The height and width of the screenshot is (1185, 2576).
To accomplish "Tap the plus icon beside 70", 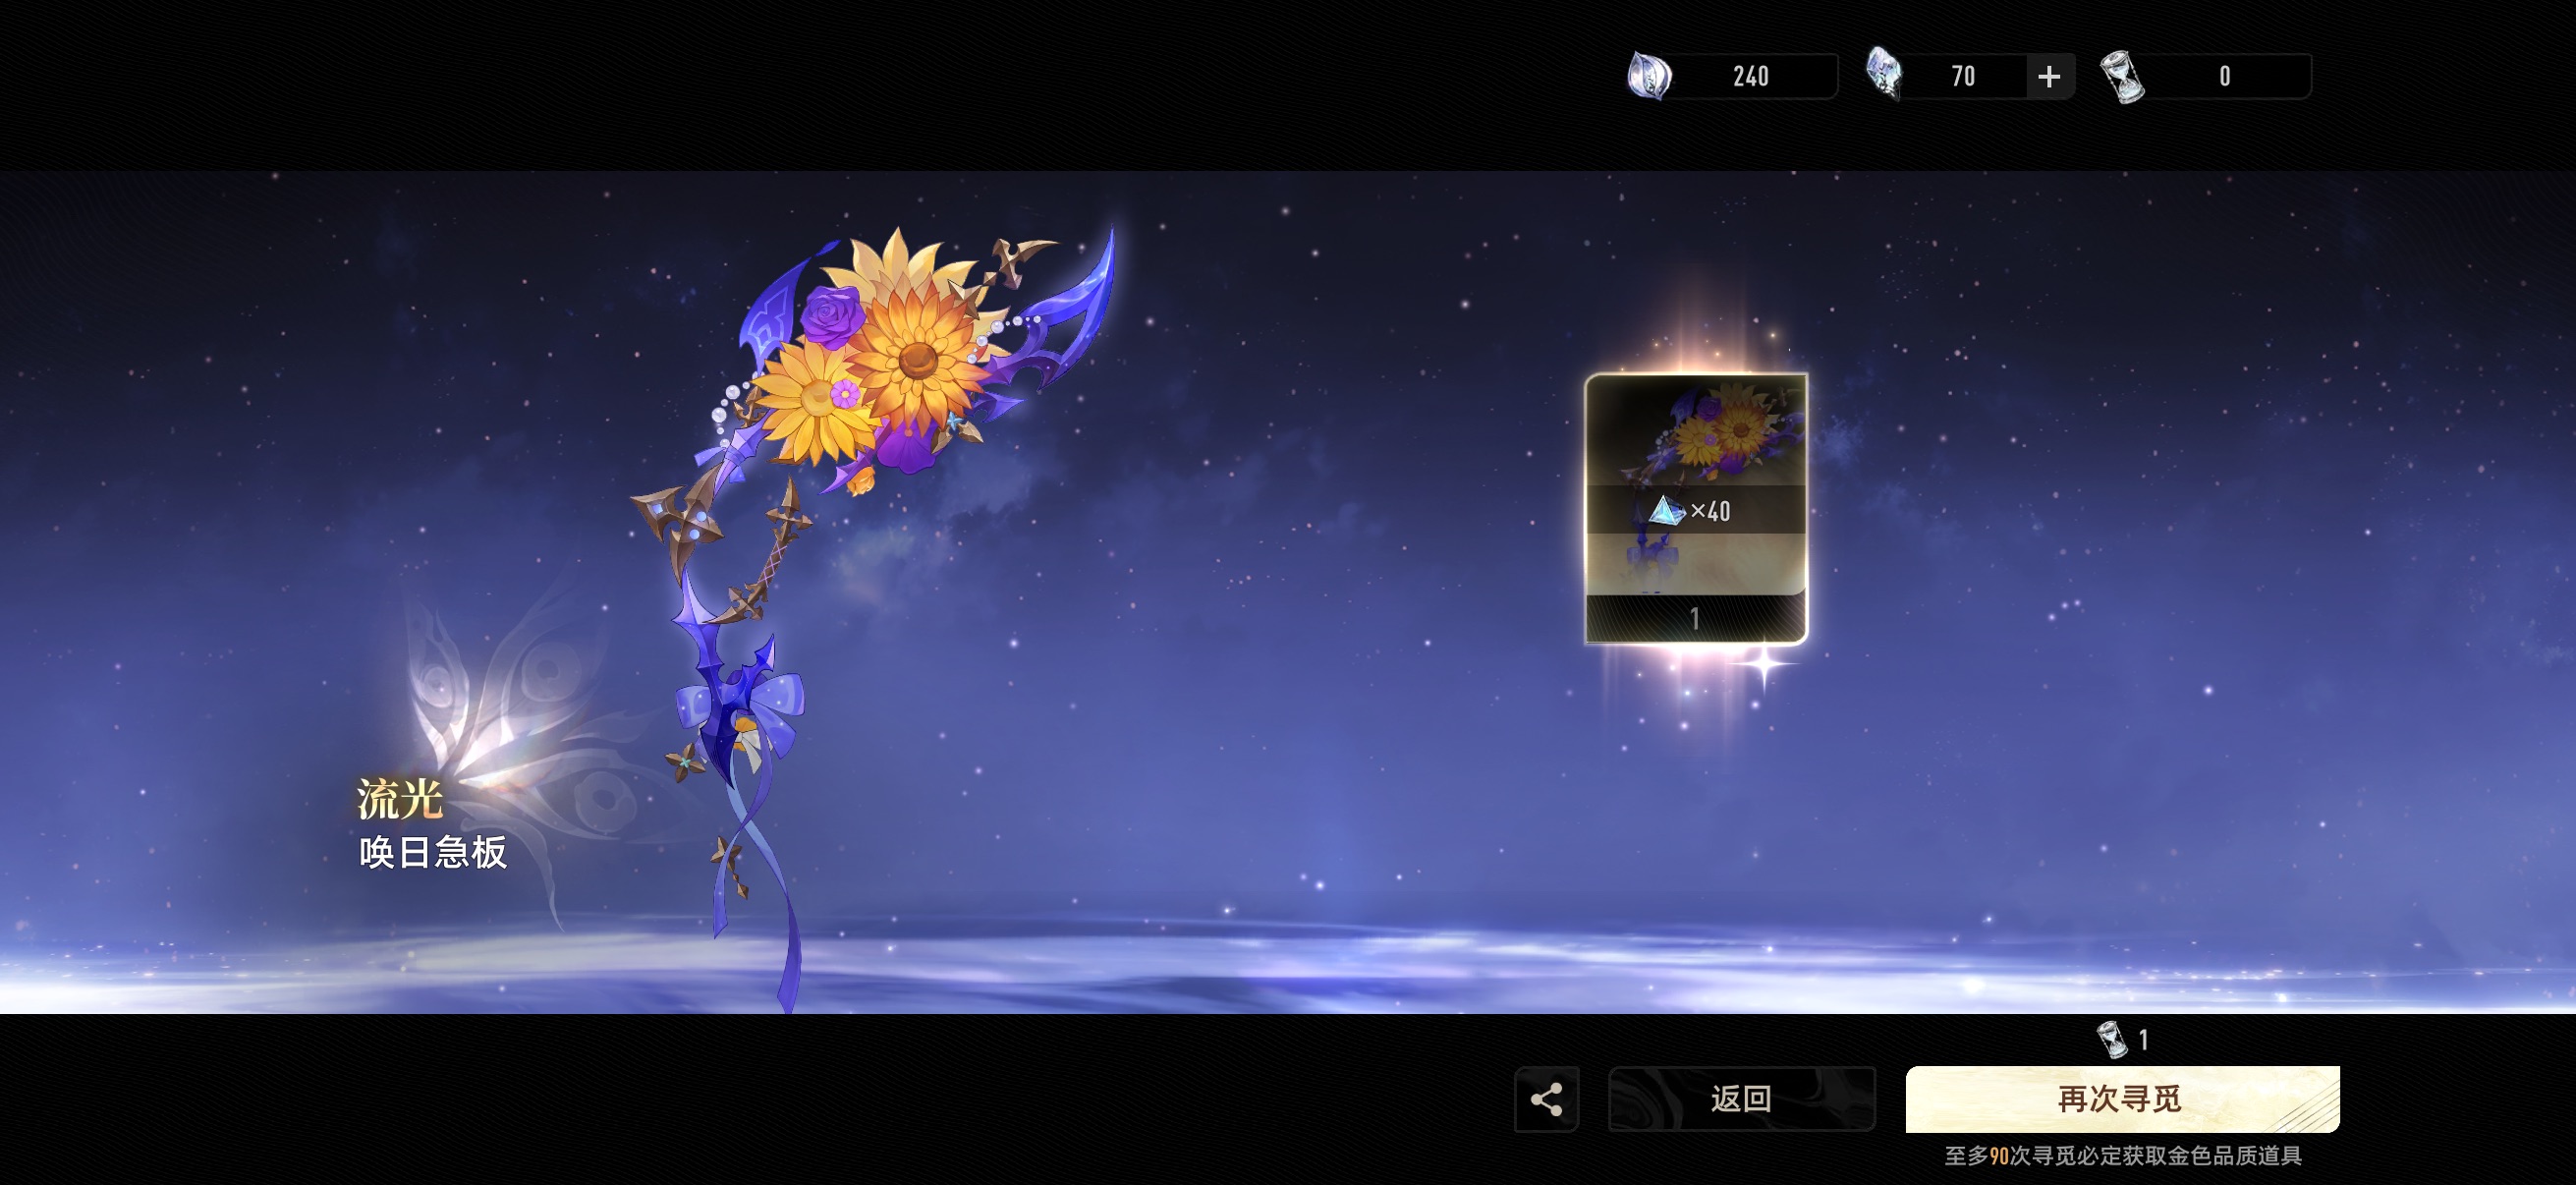I will pyautogui.click(x=2049, y=77).
